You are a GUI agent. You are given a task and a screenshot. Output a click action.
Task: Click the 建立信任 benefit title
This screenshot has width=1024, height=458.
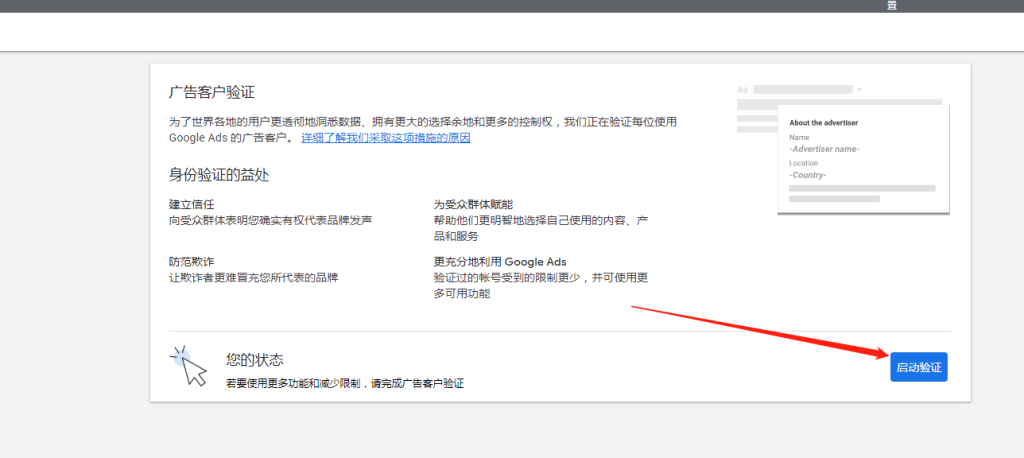click(x=191, y=204)
